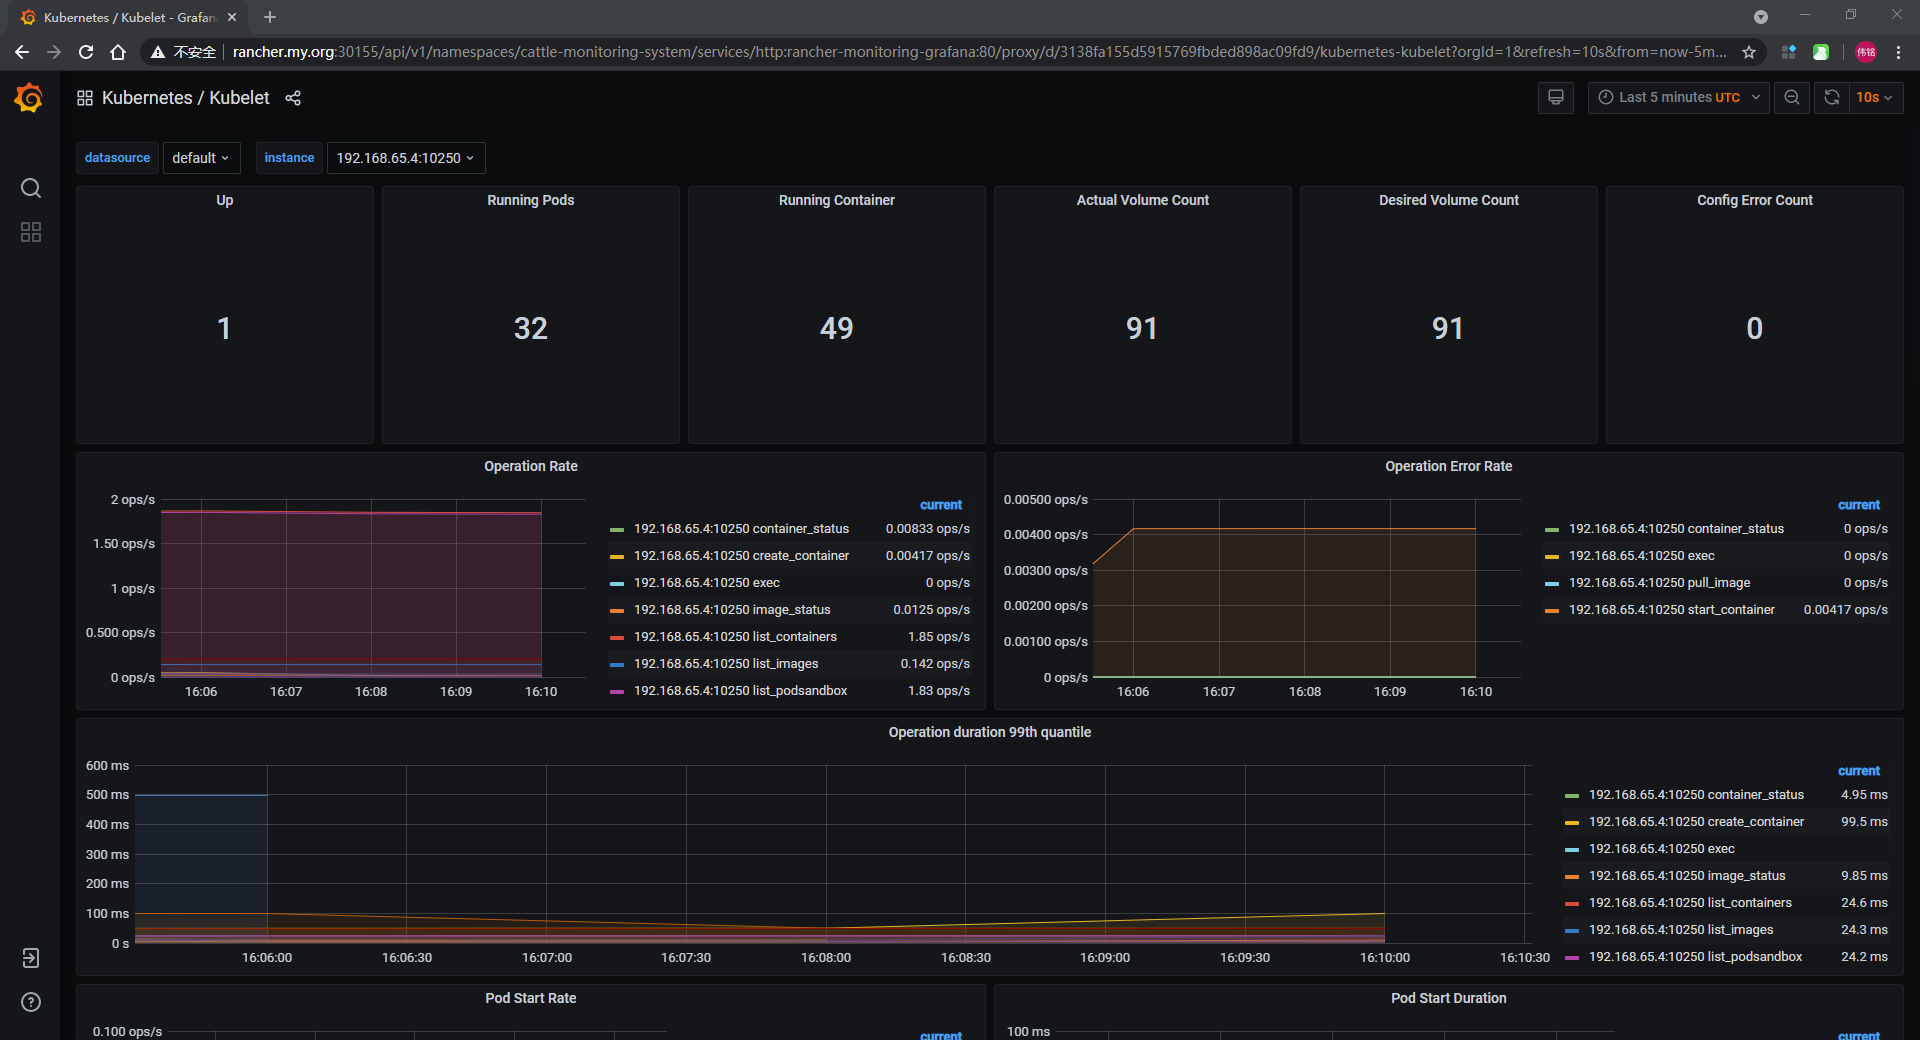Viewport: 1920px width, 1040px height.
Task: Open the Config Error Count panel menu
Action: (1754, 200)
